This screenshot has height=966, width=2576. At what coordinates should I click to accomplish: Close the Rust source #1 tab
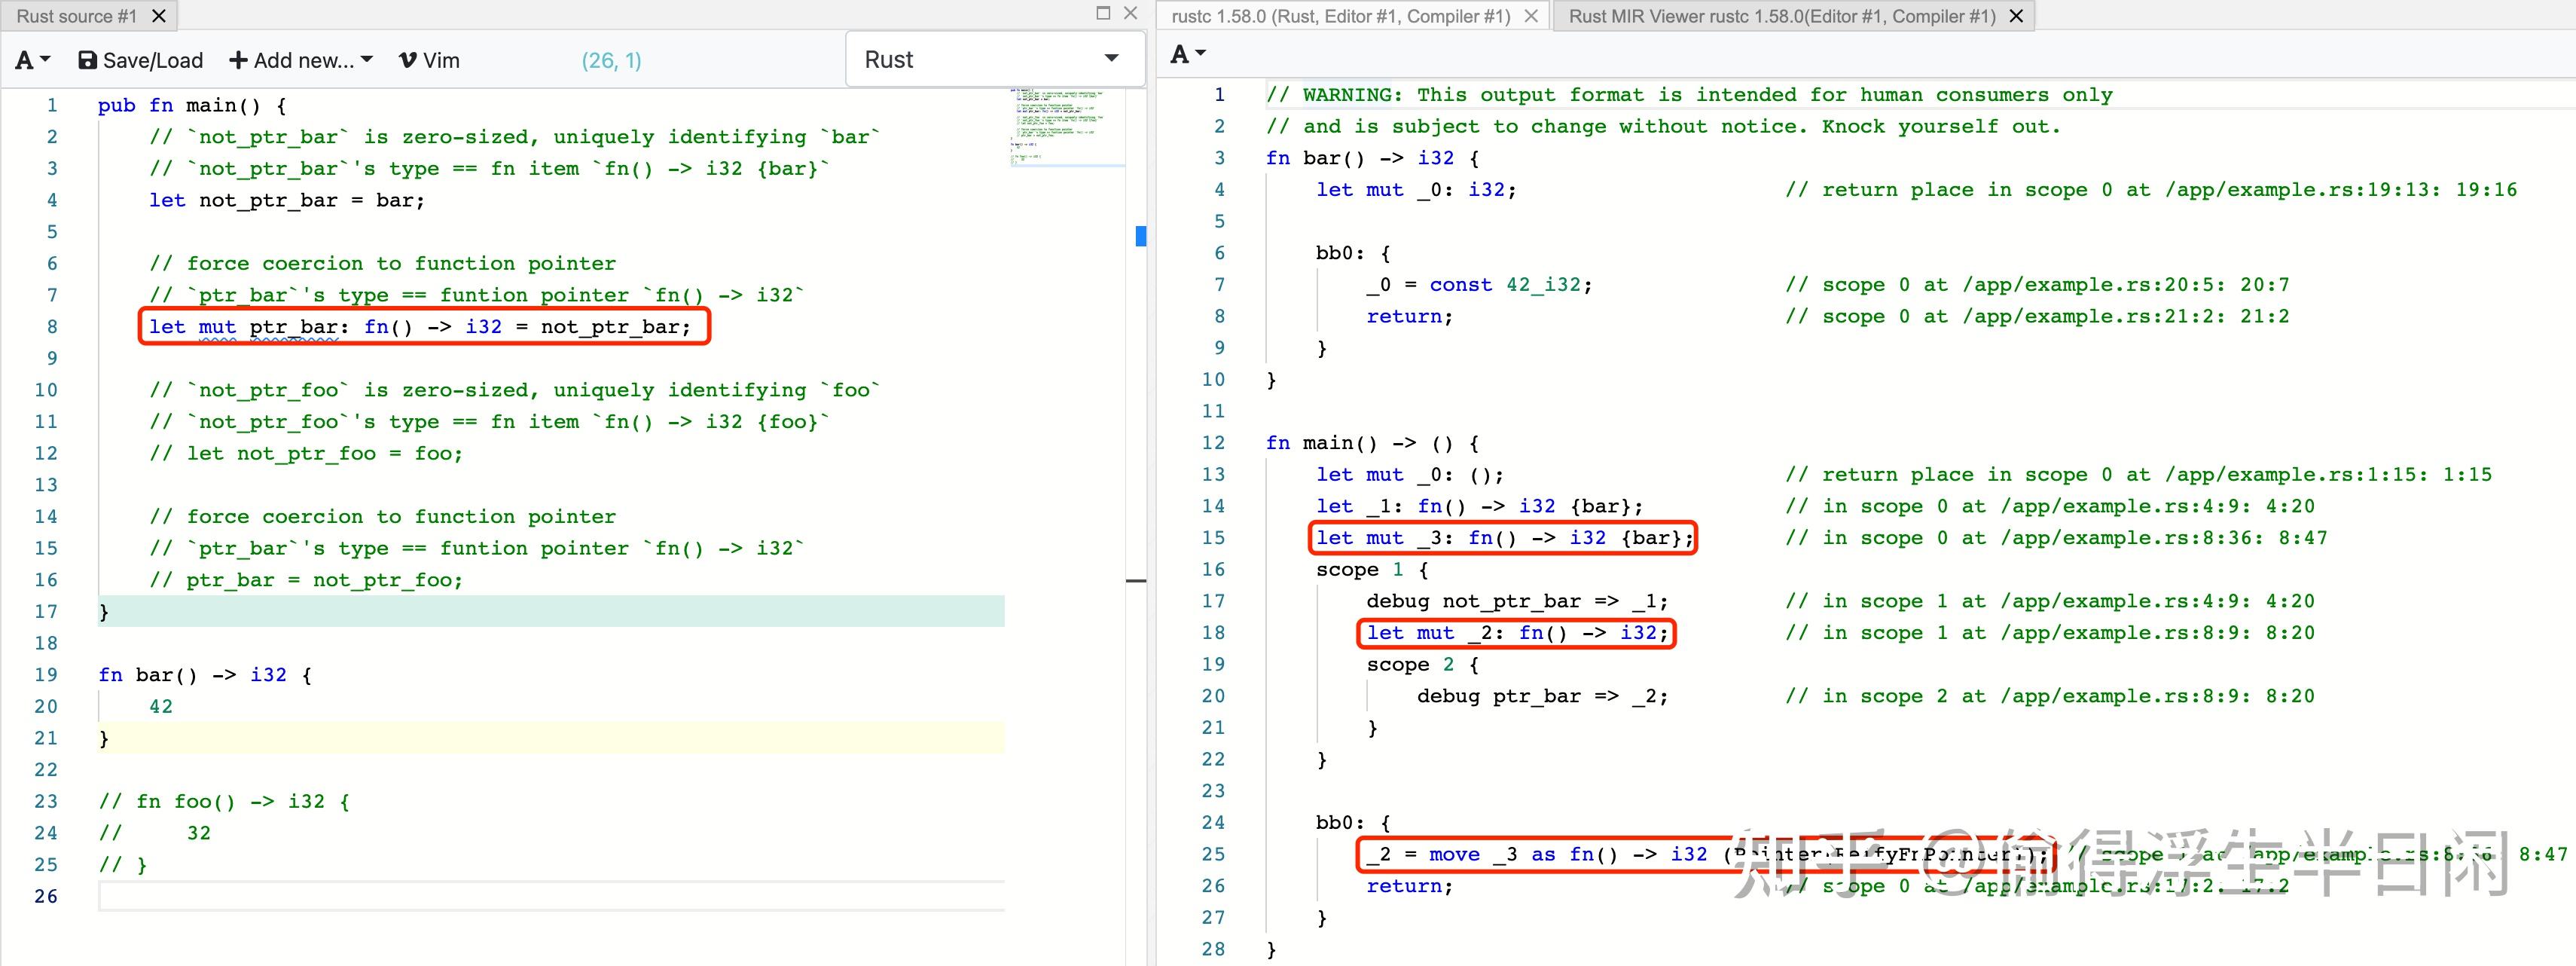159,16
